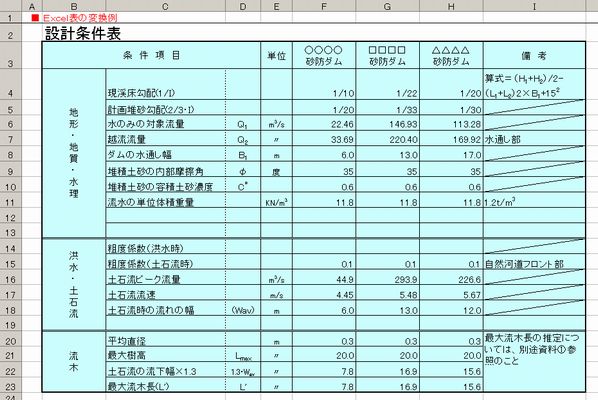Click the title cell 設計条件表
This screenshot has width=598, height=400.
(83, 34)
